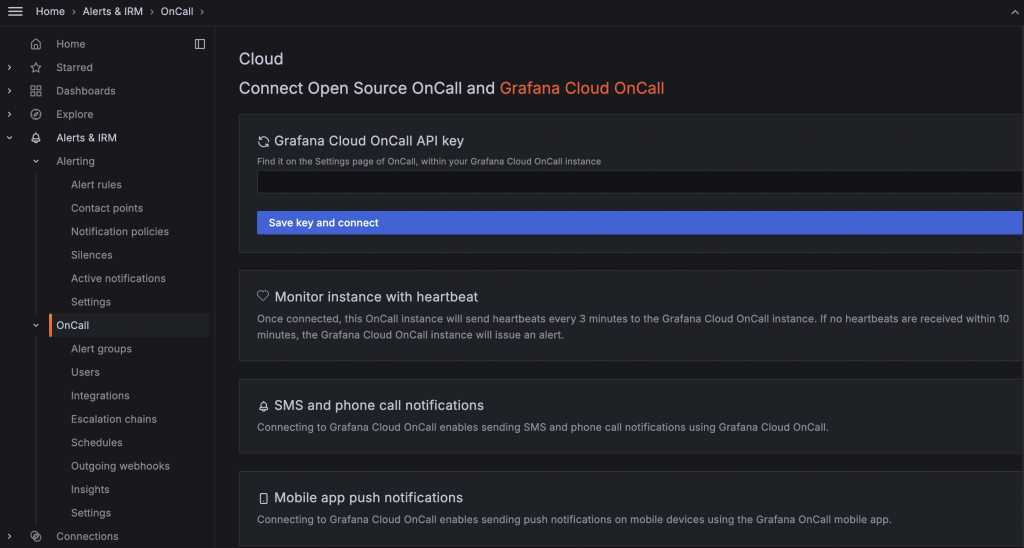The image size is (1024, 548).
Task: Click the sync icon beside API key heading
Action: (264, 142)
